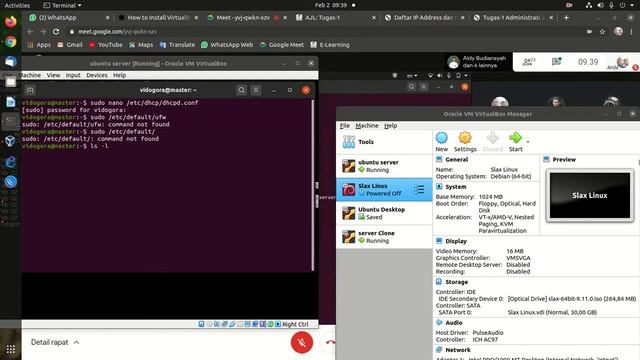Click Right Ctrl host key indicator
The height and width of the screenshot is (360, 640).
[x=295, y=324]
